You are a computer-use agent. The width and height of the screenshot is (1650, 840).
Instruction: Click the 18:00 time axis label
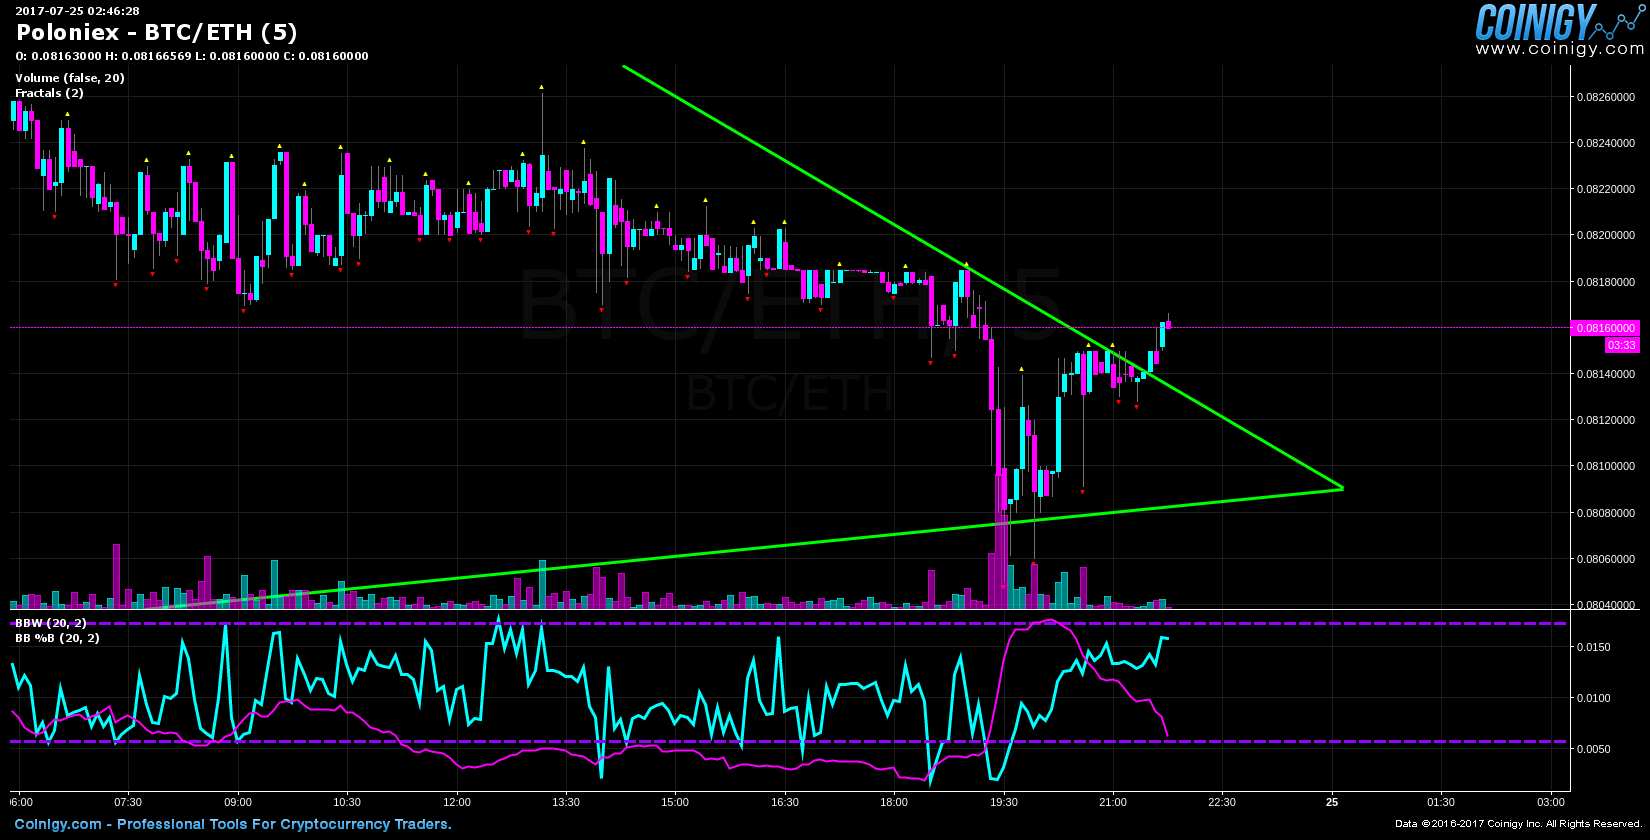click(894, 802)
